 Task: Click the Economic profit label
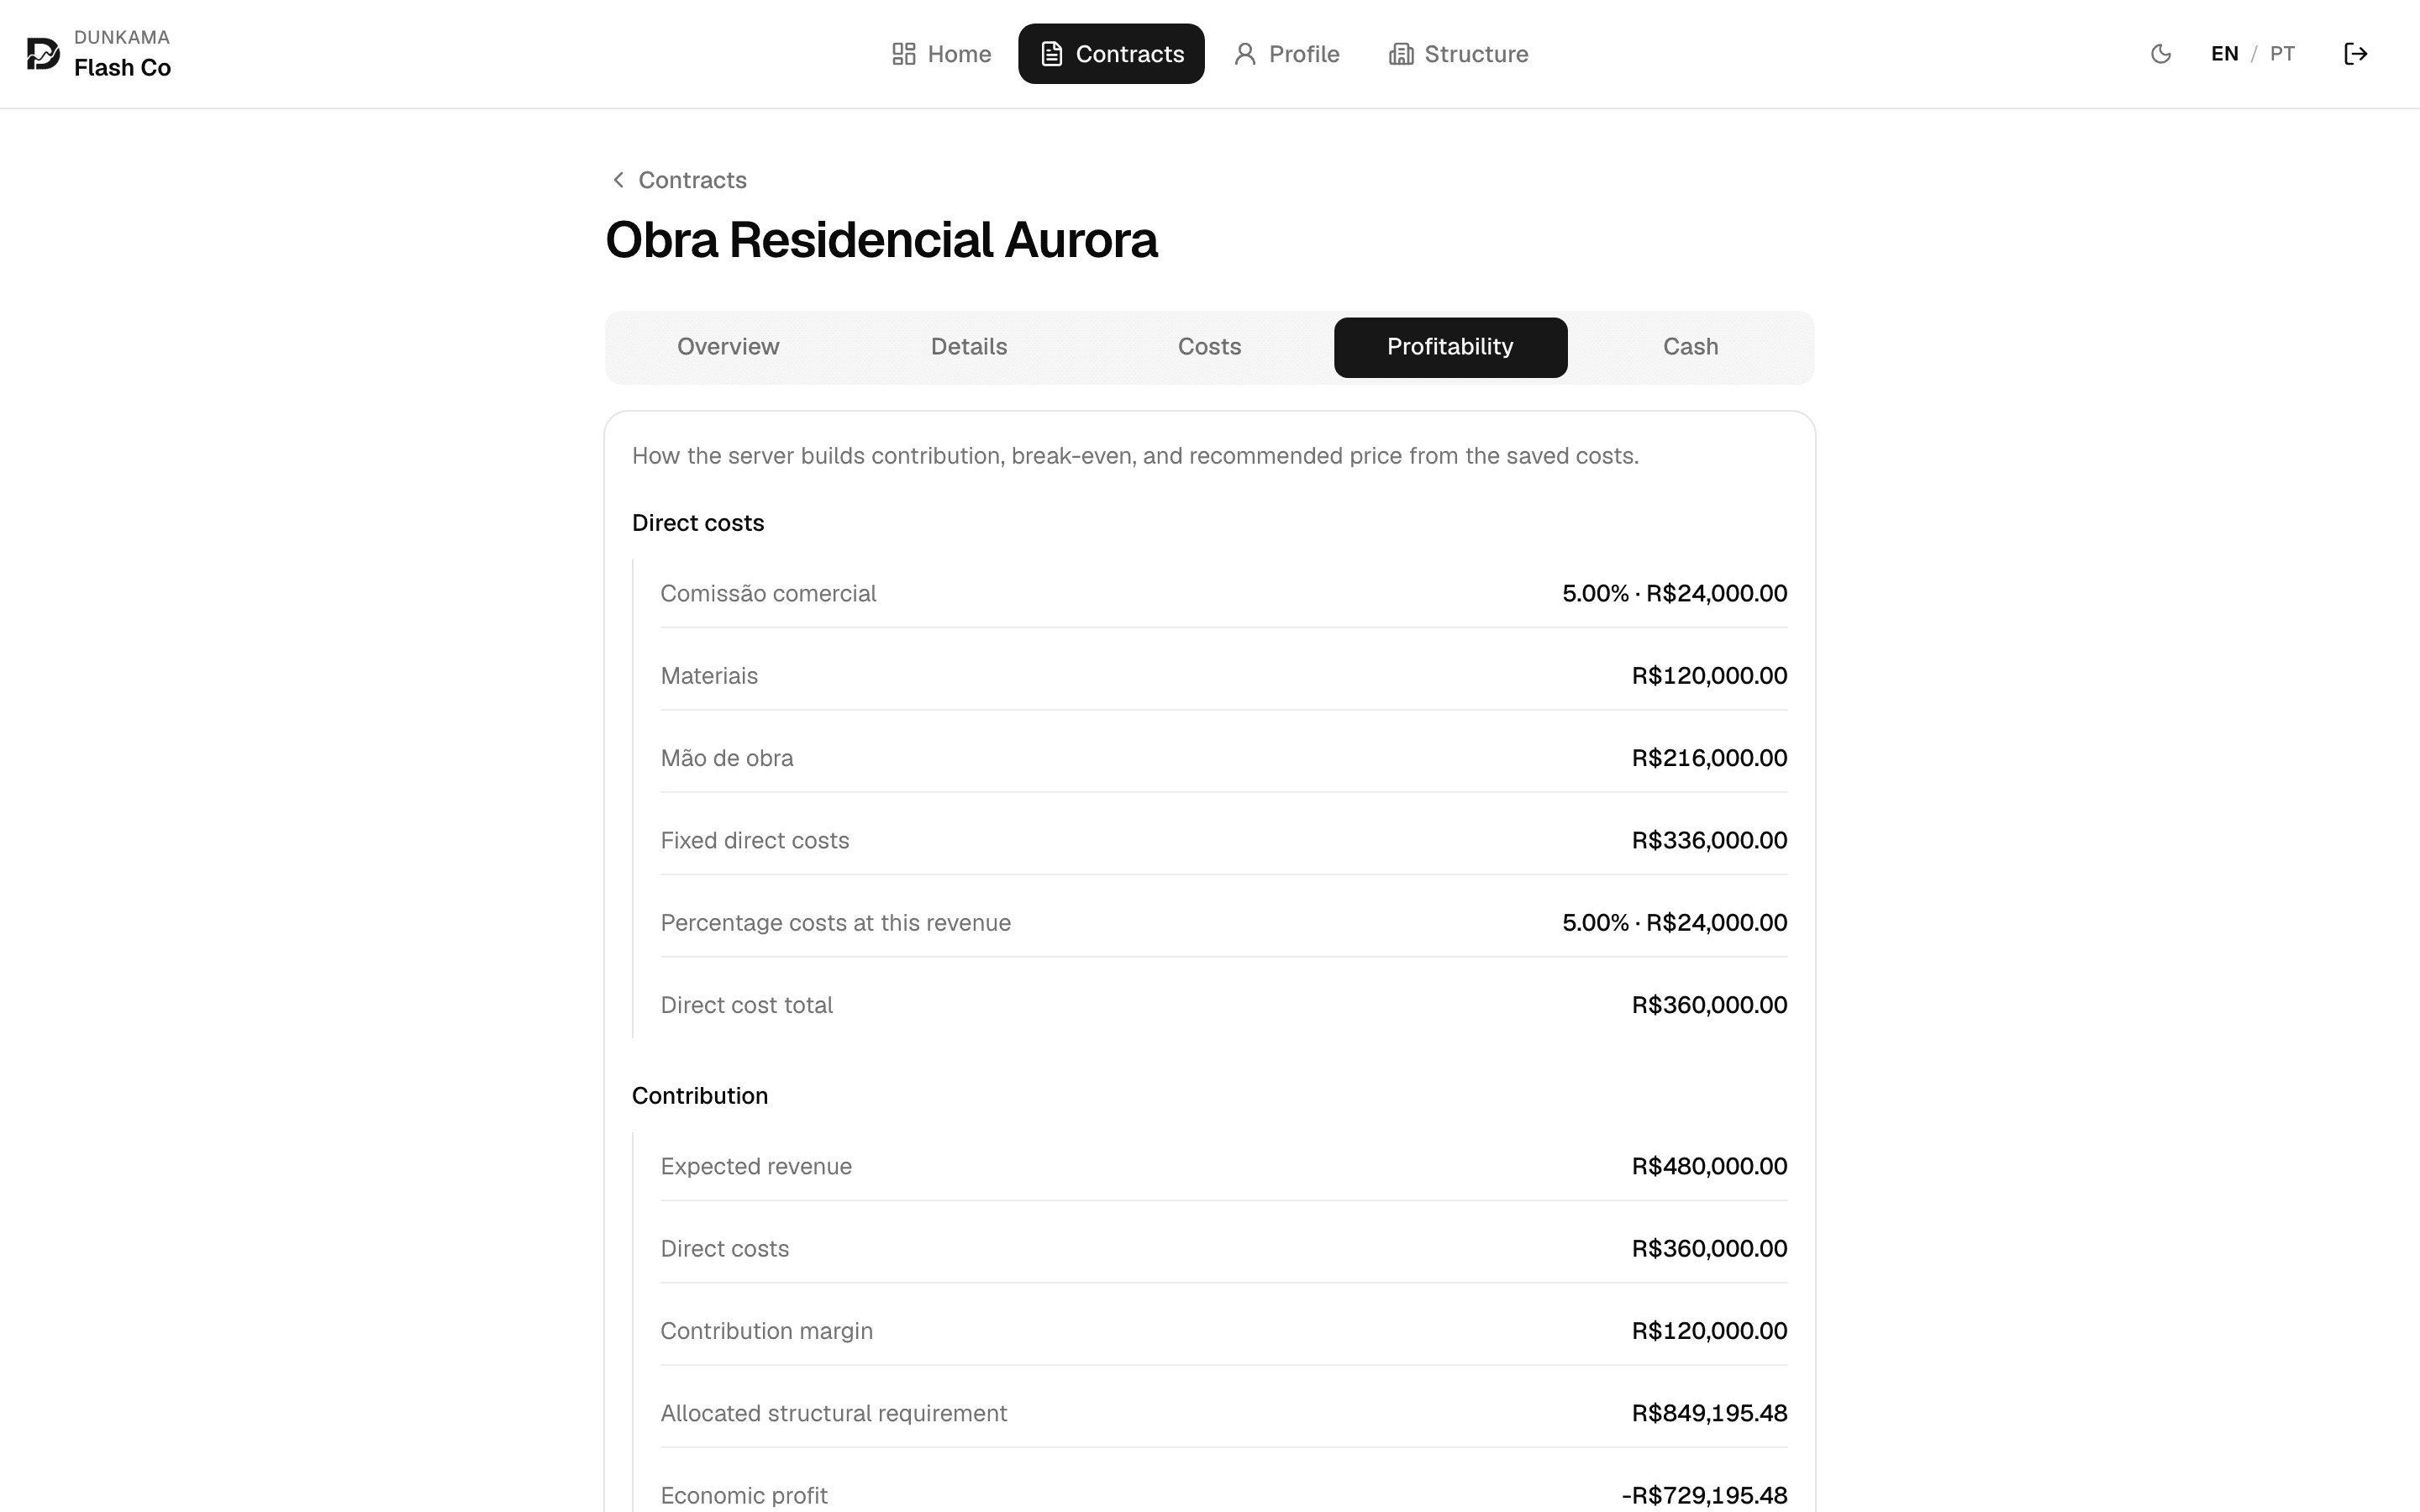click(x=744, y=1495)
